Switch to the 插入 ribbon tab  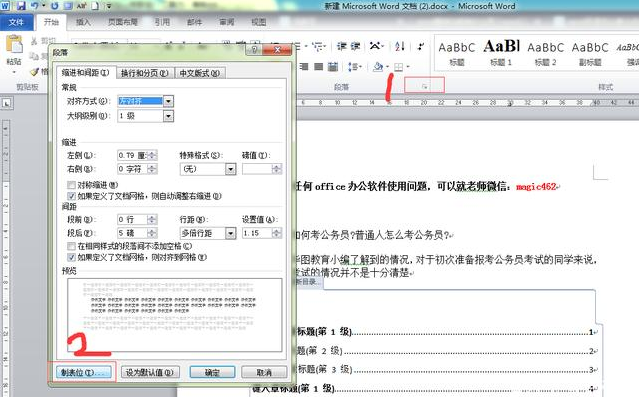click(83, 22)
